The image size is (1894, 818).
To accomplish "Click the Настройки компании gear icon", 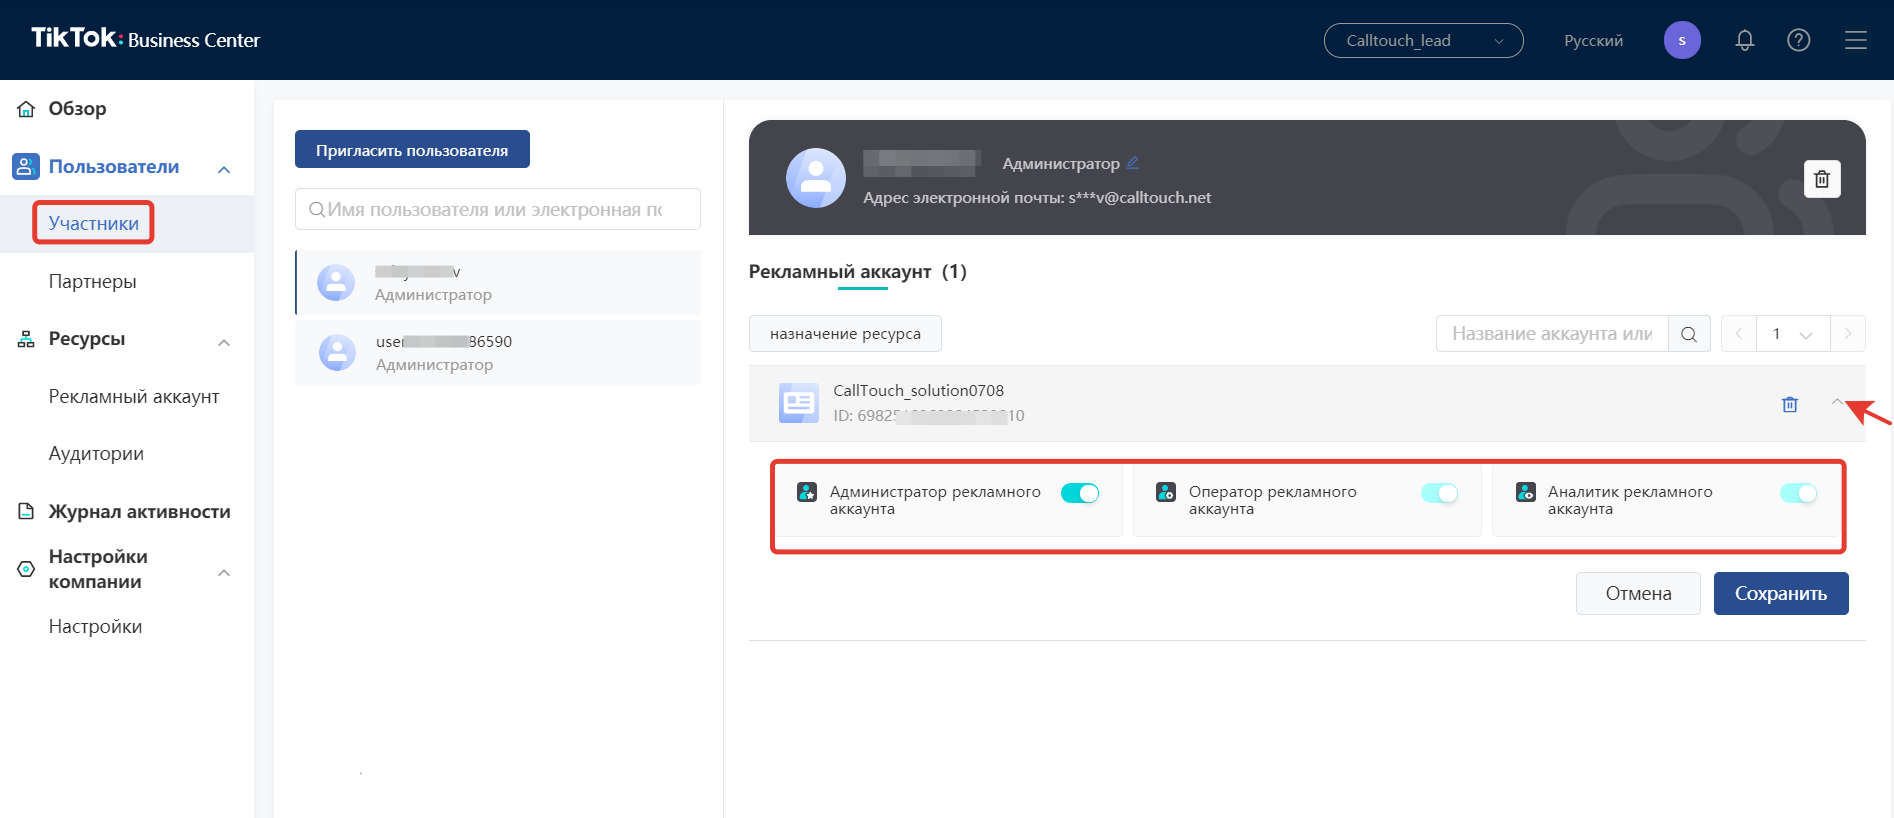I will point(26,569).
